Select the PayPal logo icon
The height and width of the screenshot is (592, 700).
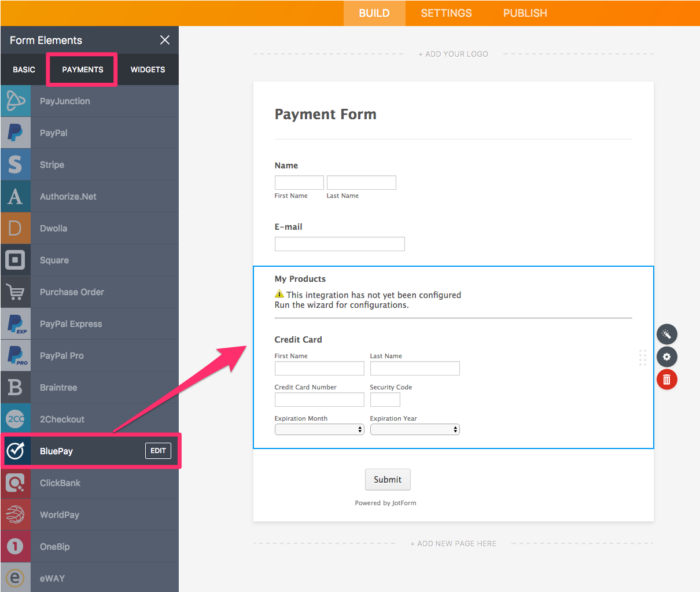coord(16,133)
